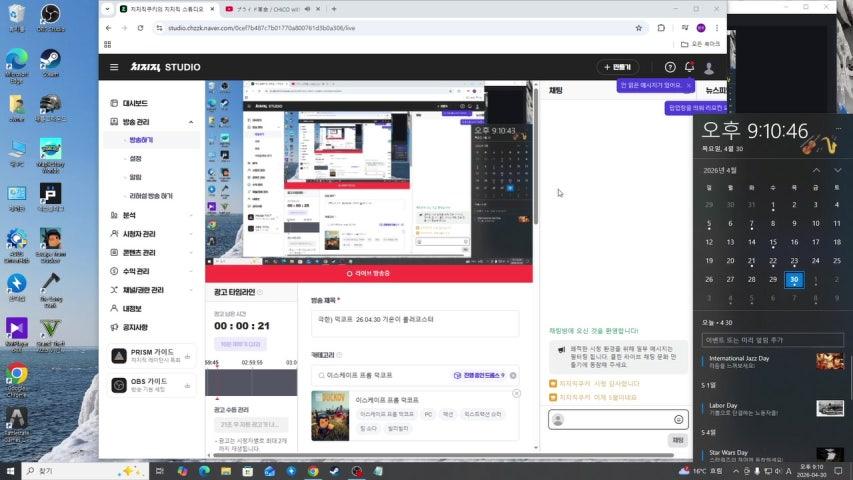Download the PRISM 가이드
This screenshot has width=853, height=480.
188,356
